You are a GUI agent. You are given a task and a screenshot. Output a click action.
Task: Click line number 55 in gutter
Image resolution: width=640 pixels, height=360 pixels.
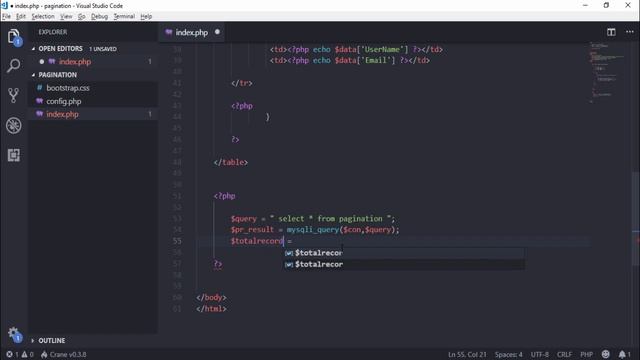pos(177,241)
